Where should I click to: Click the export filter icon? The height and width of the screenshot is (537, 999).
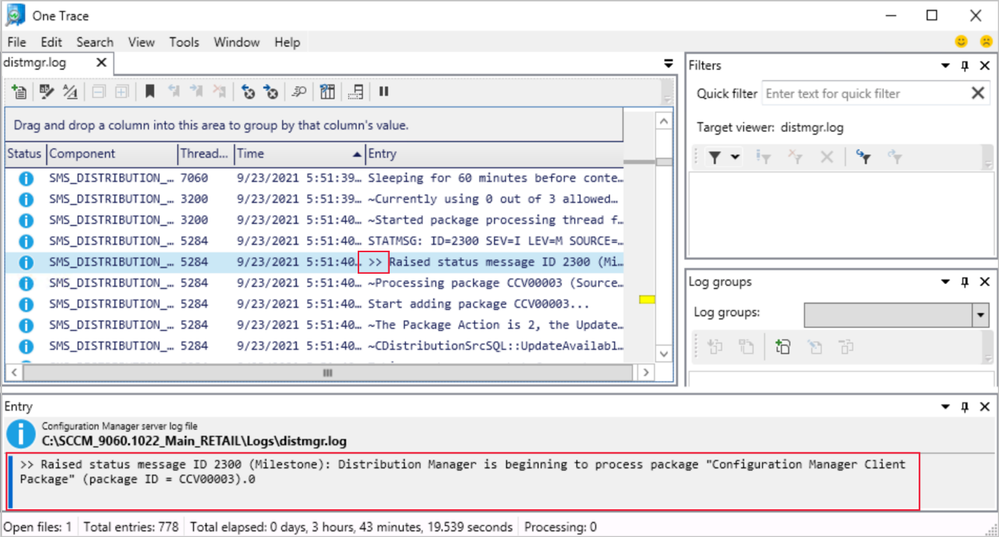pyautogui.click(x=895, y=157)
